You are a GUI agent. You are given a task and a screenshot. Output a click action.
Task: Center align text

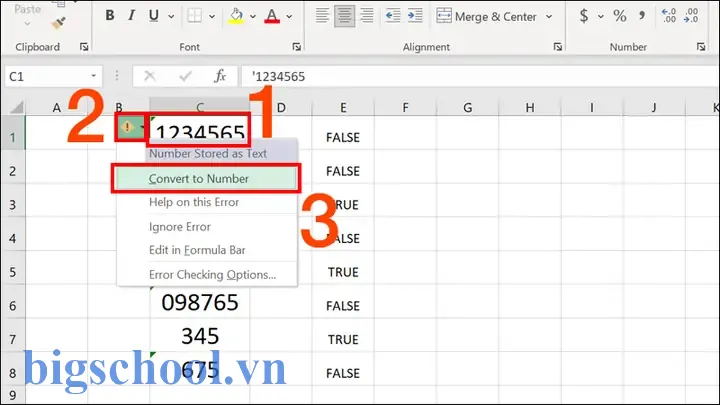click(344, 16)
